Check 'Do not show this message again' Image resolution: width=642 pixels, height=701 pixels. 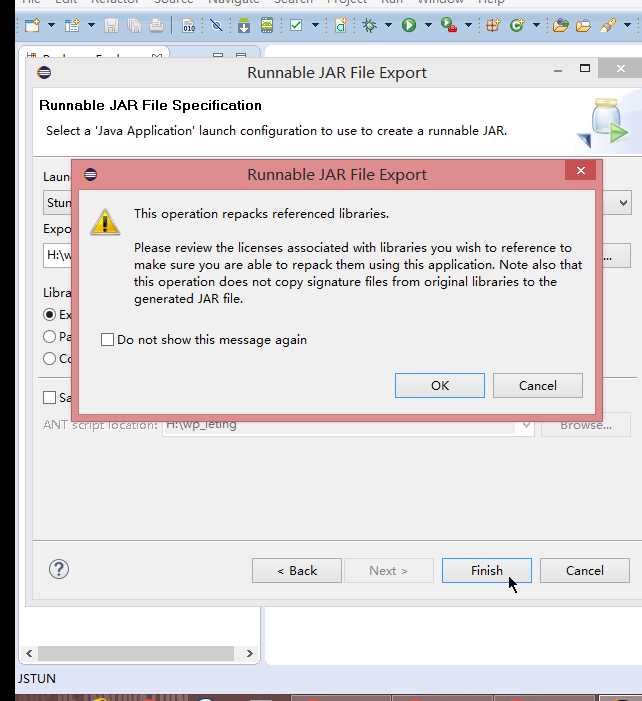point(107,340)
